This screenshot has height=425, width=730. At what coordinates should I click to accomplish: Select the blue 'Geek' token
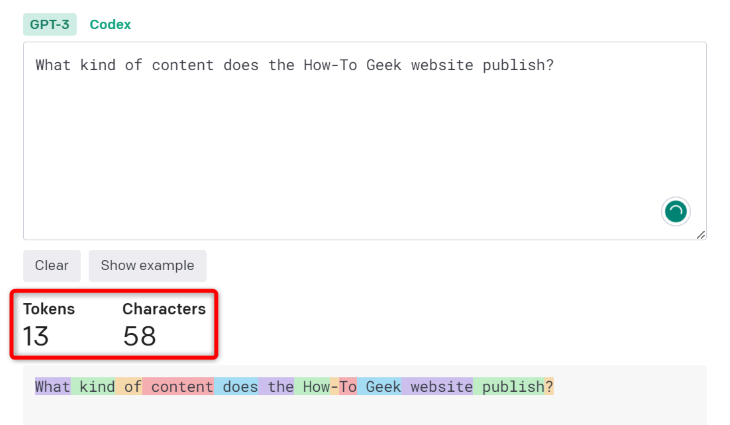tap(381, 387)
